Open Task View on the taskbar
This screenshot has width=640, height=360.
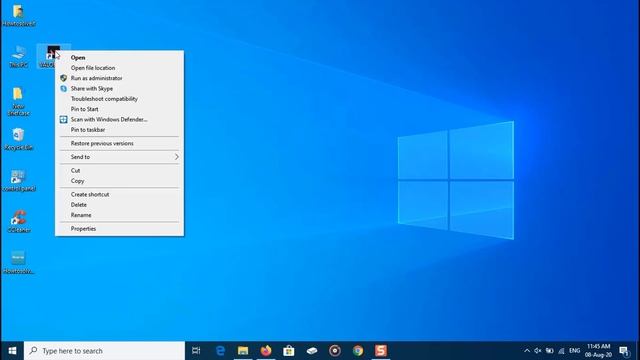coord(196,351)
